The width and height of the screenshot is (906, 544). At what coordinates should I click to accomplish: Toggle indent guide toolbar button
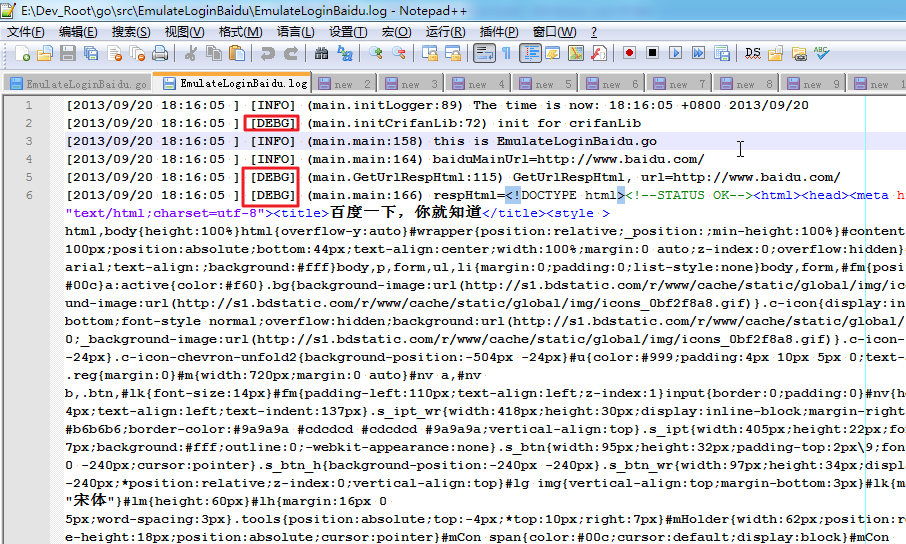[x=530, y=54]
